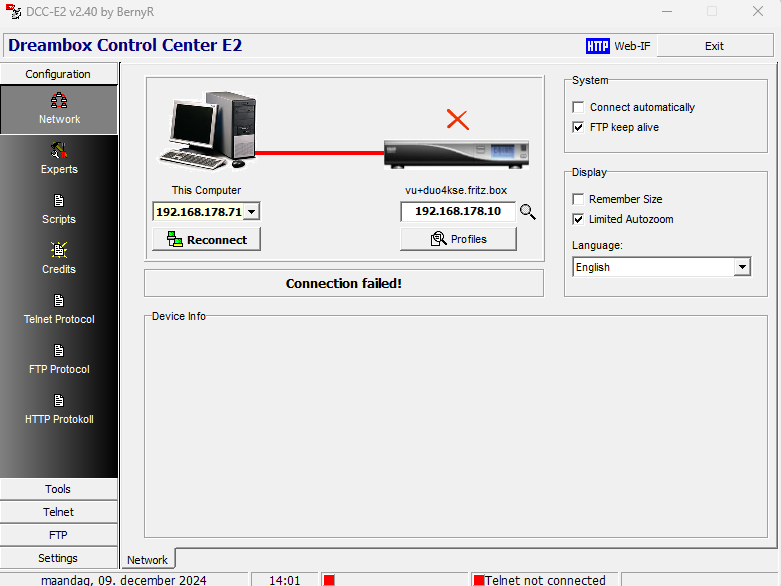Viewport: 781px width, 586px height.
Task: Open the Network section in sidebar
Action: 59,110
